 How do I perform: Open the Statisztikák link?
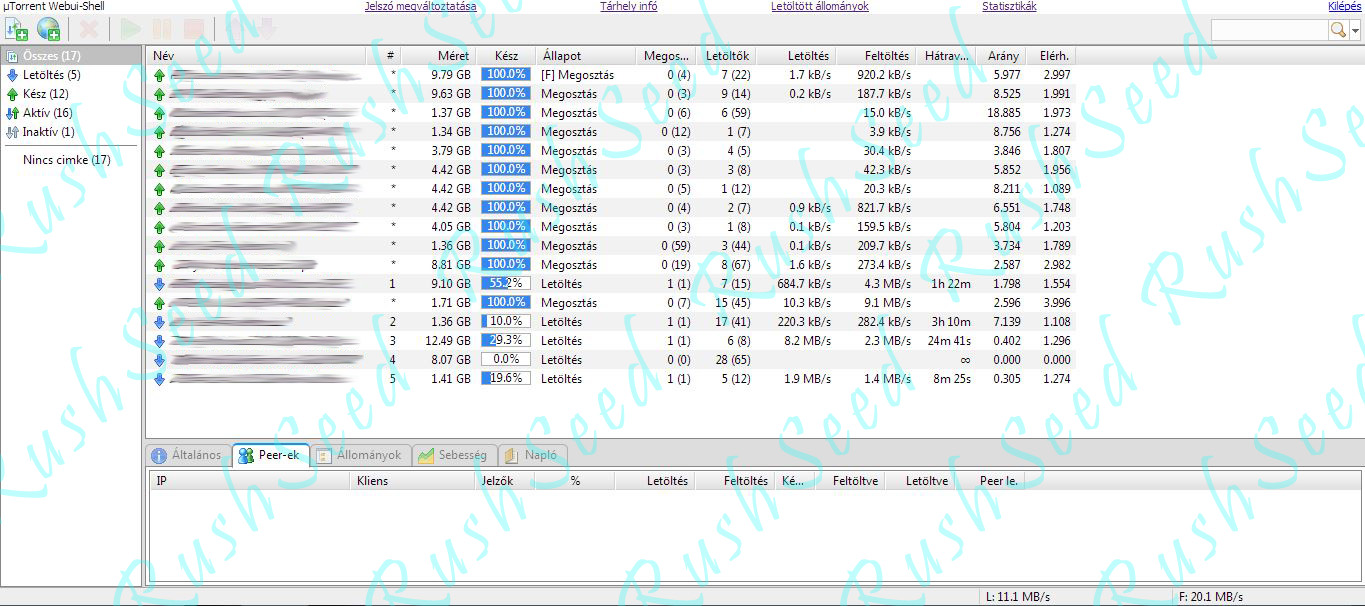click(1009, 6)
